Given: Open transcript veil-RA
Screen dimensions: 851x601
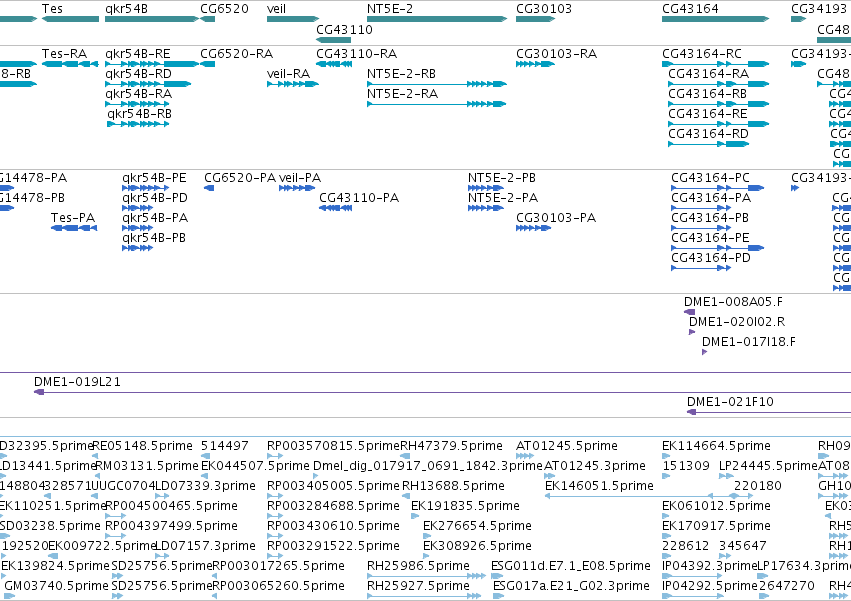Looking at the screenshot, I should 293,84.
